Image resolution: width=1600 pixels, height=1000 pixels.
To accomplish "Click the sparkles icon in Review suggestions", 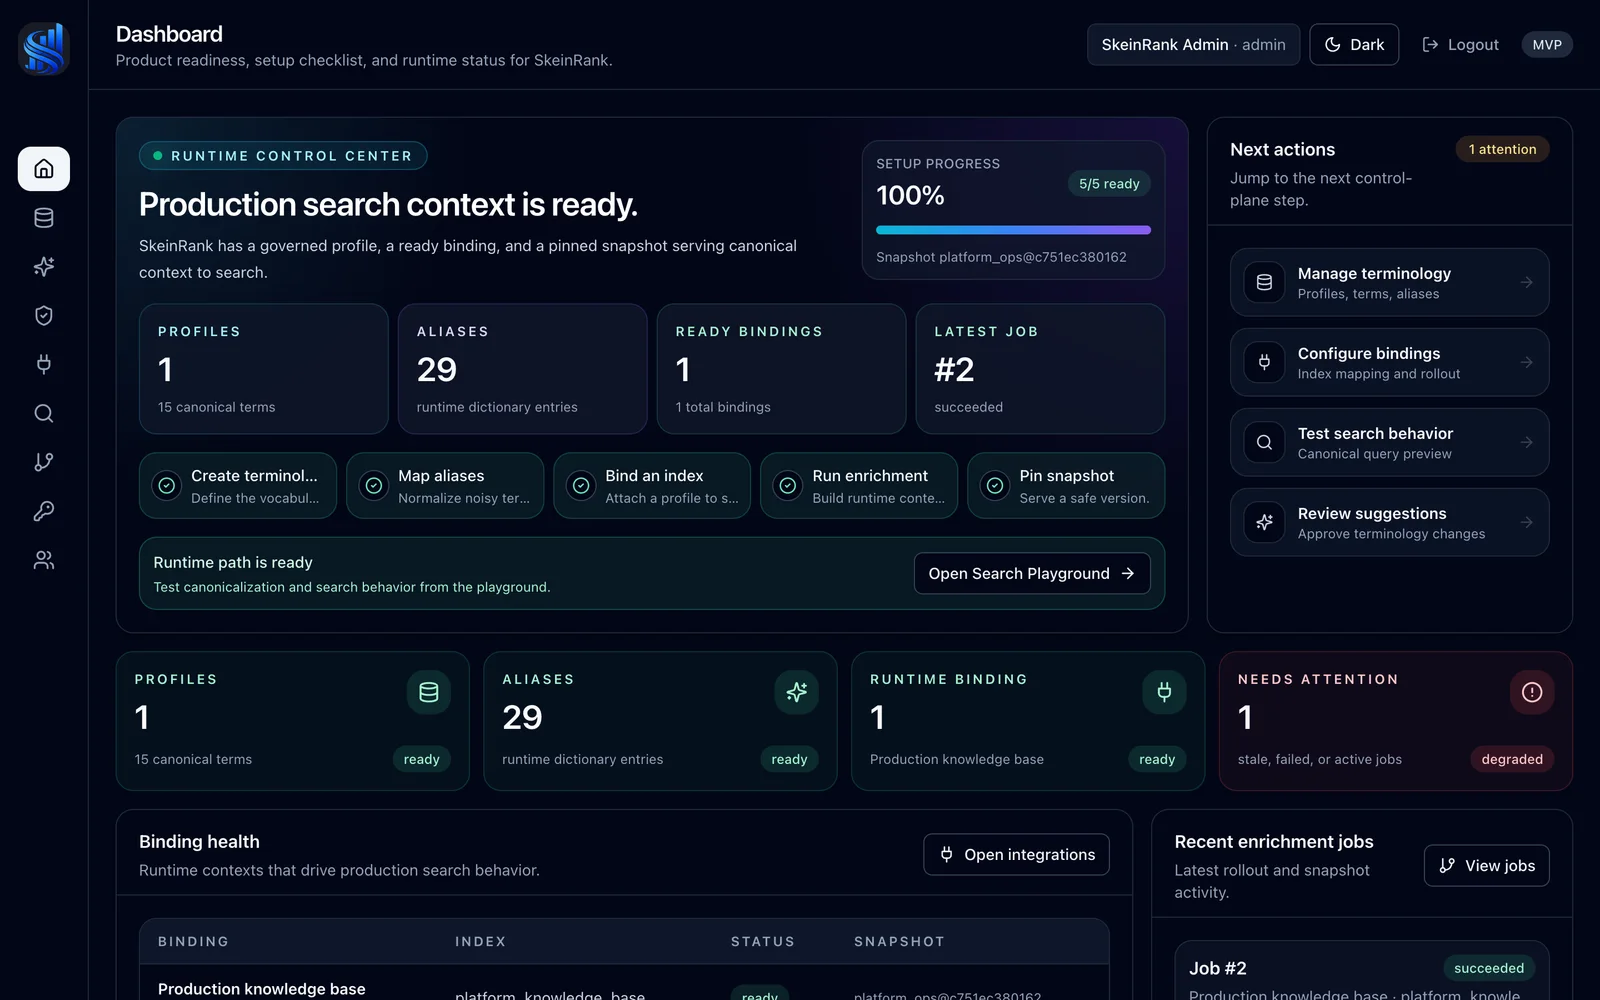I will (x=1264, y=523).
